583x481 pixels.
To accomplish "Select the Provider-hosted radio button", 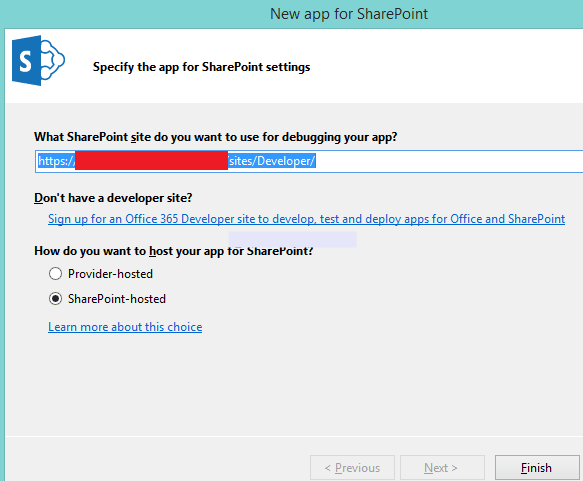I will [55, 274].
